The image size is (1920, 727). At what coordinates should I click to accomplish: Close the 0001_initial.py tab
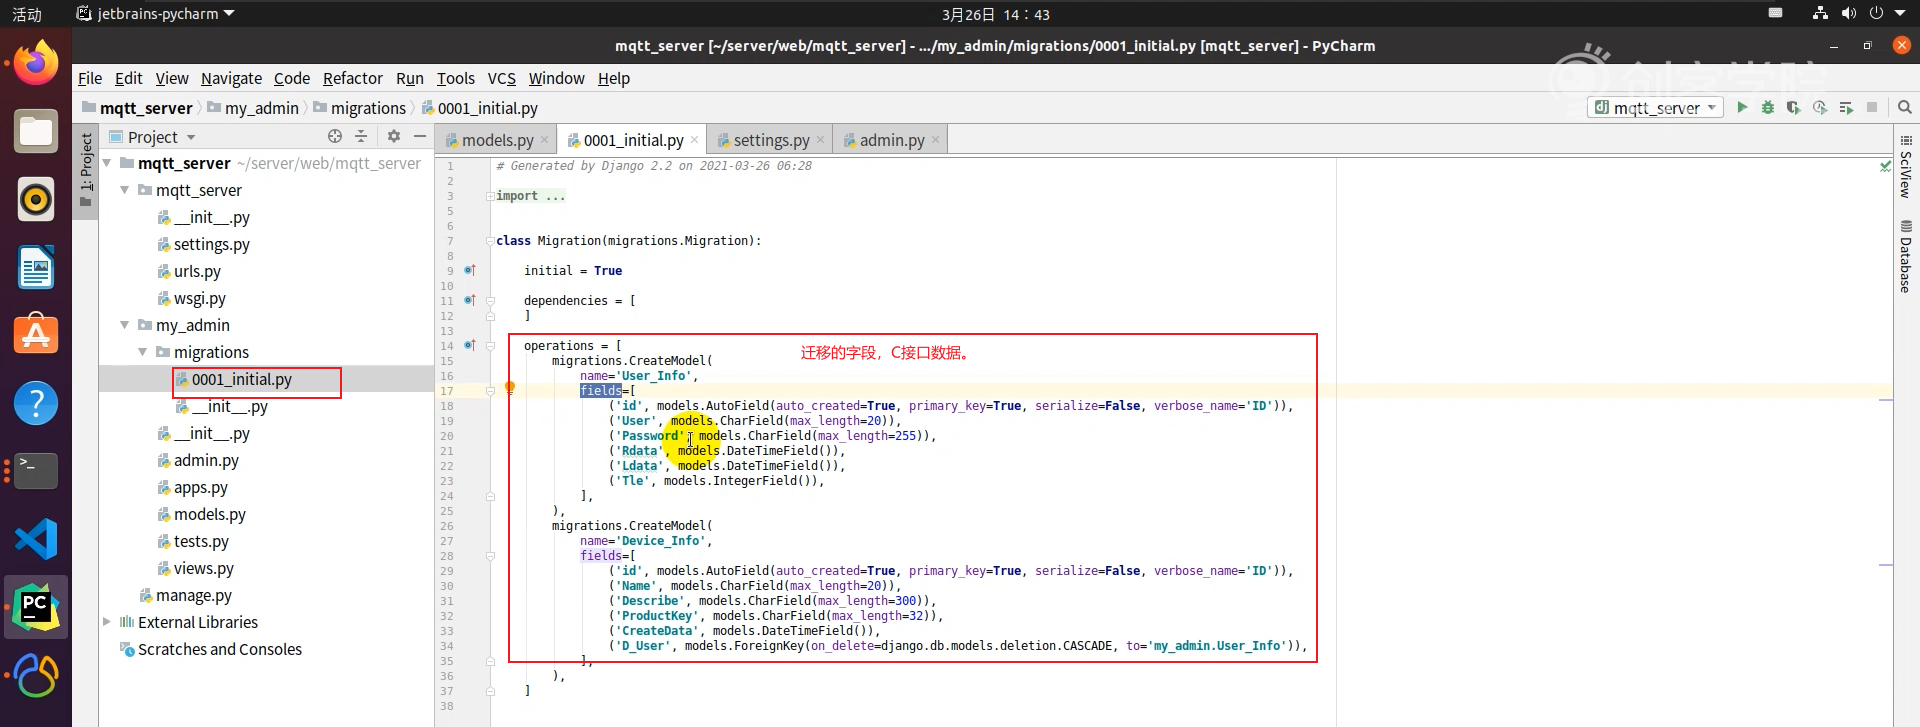(x=695, y=140)
